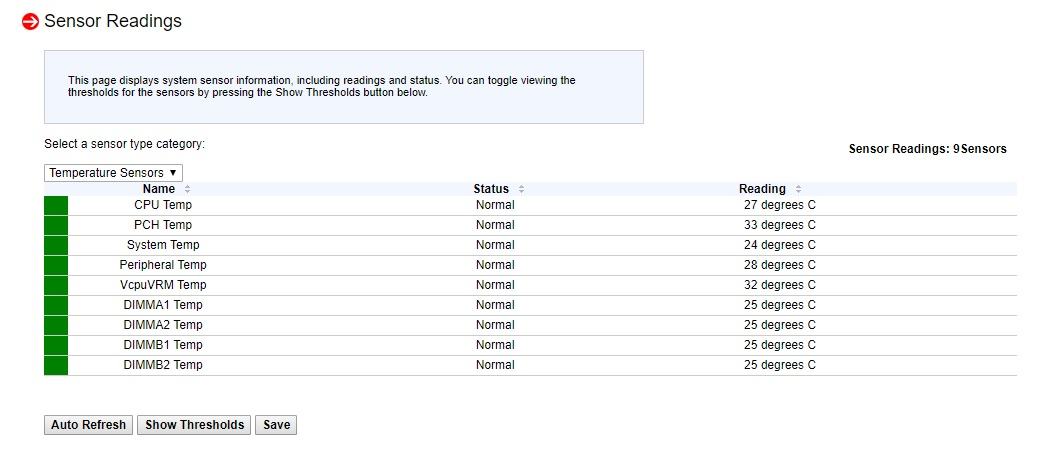The height and width of the screenshot is (472, 1044).
Task: Sort table by the Status column header
Action: [x=491, y=189]
